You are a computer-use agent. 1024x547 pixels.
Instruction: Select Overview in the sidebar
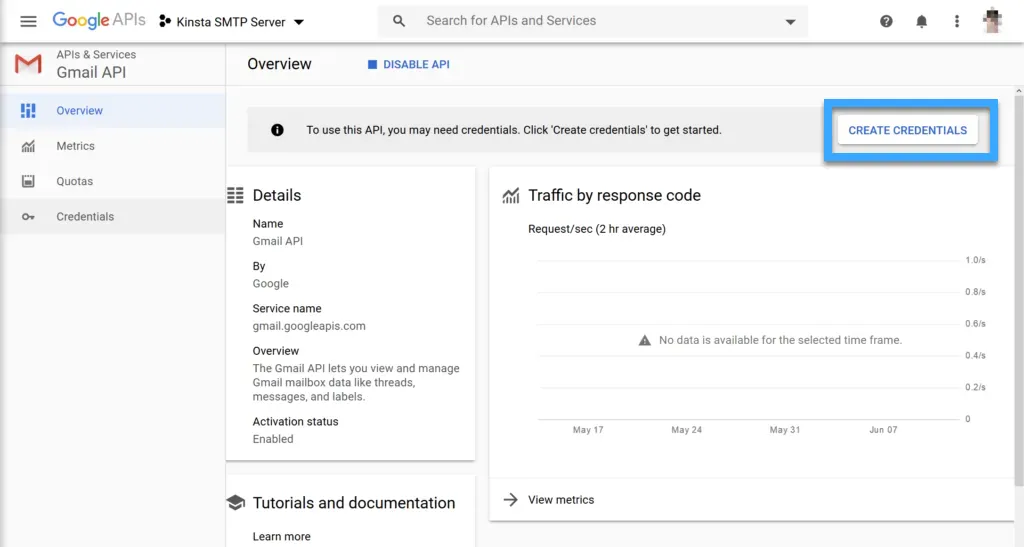[113, 110]
